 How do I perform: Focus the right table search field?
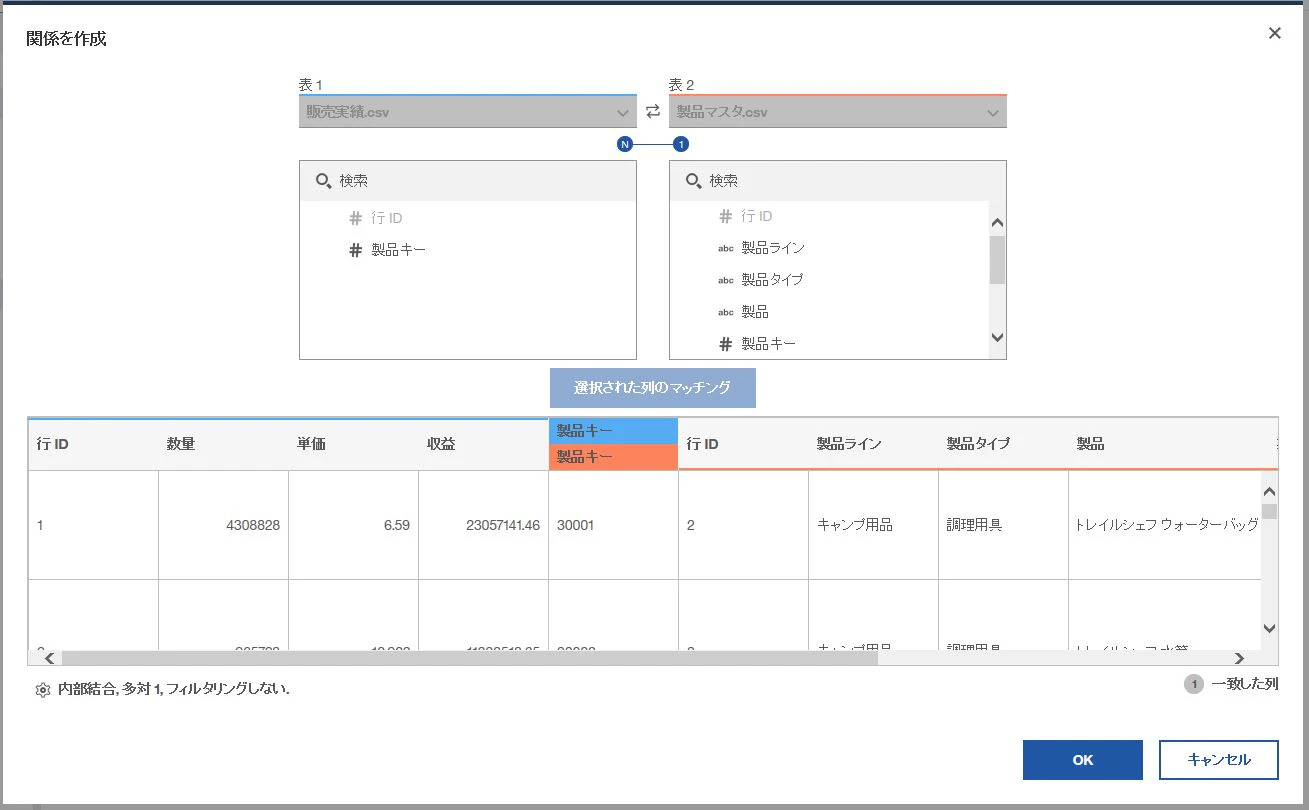[x=838, y=181]
